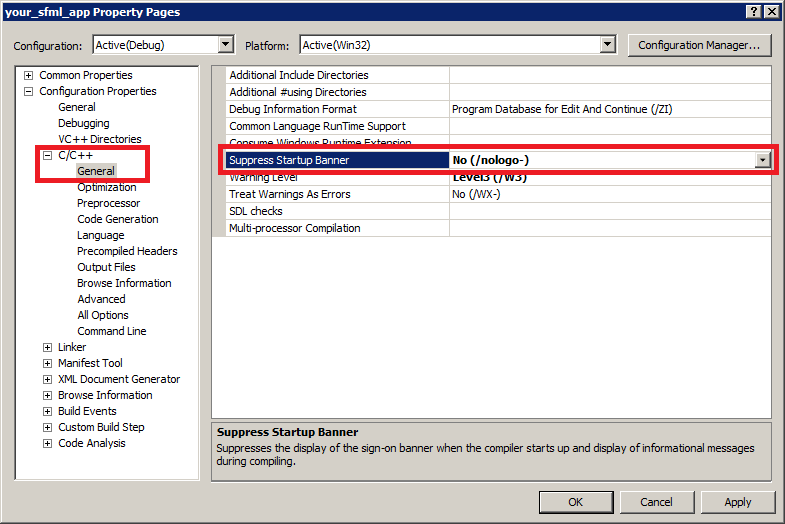Image resolution: width=785 pixels, height=524 pixels.
Task: Expand the Common Properties node
Action: 29,76
